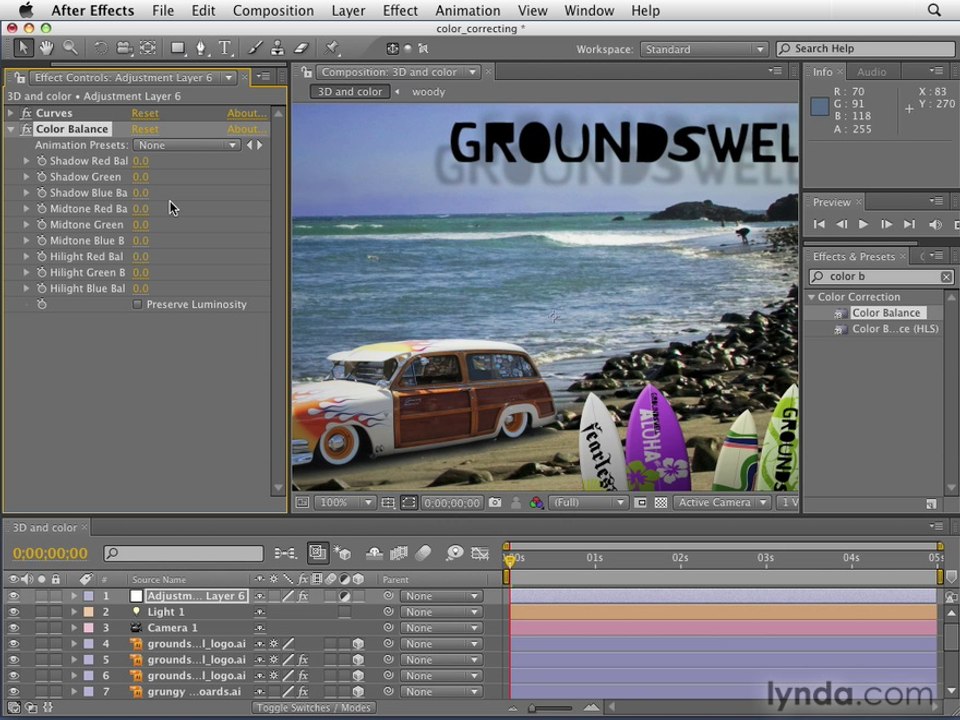Toggle Hilight Blue Balance stopwatch
The image size is (960, 720).
pos(42,288)
